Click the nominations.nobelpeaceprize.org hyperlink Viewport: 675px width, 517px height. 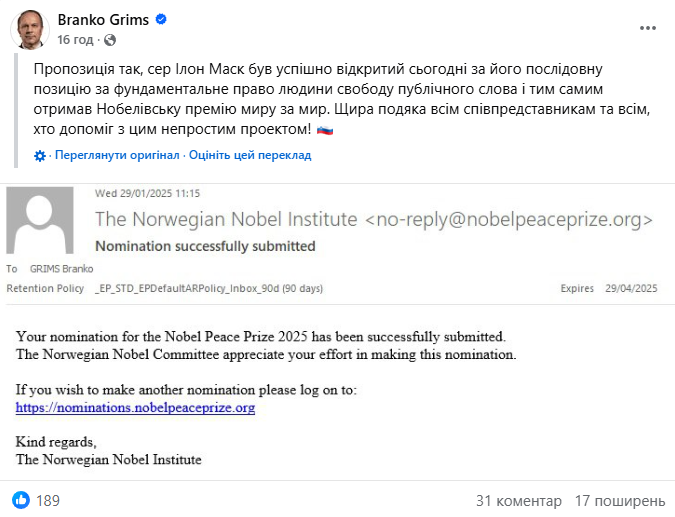click(136, 407)
